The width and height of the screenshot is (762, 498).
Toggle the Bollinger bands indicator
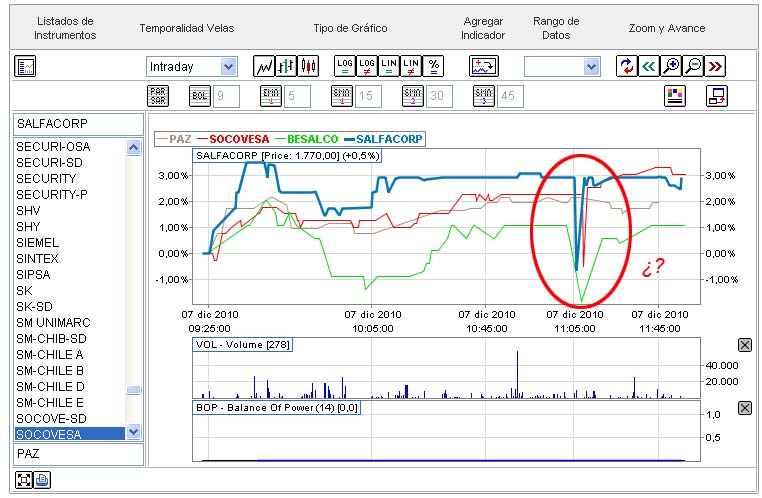200,96
